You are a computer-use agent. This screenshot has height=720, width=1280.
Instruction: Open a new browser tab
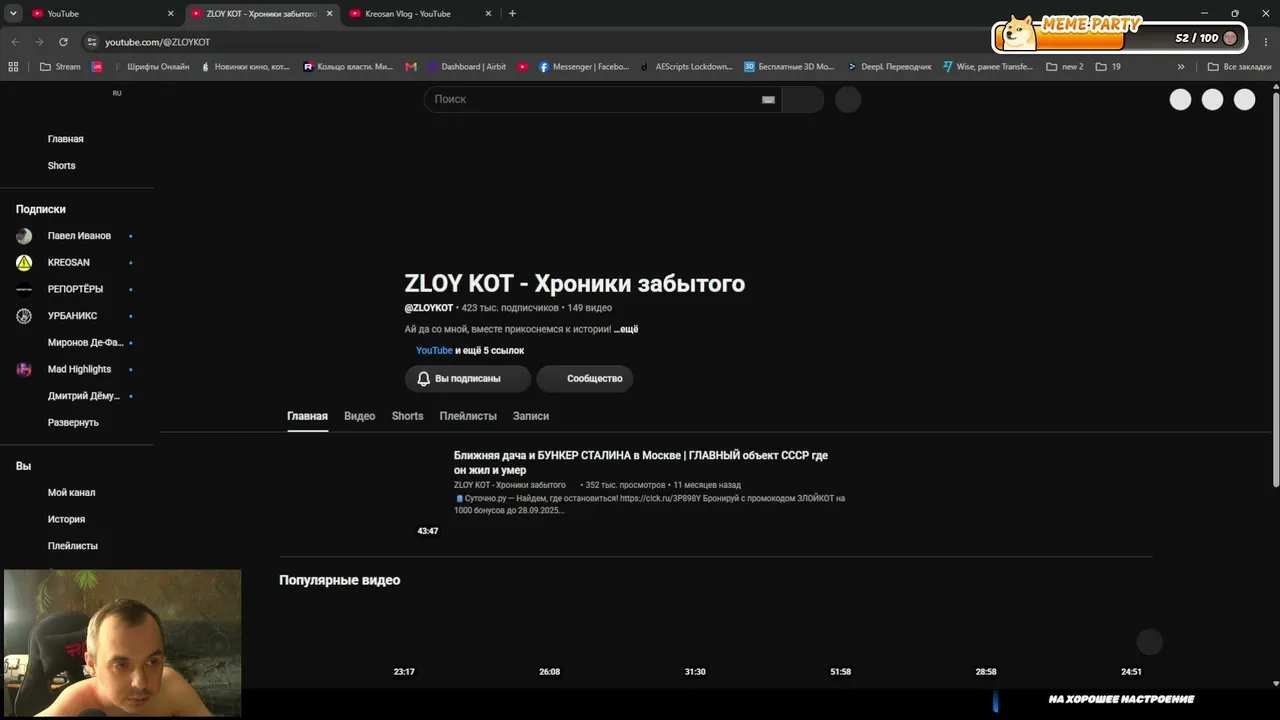click(512, 13)
